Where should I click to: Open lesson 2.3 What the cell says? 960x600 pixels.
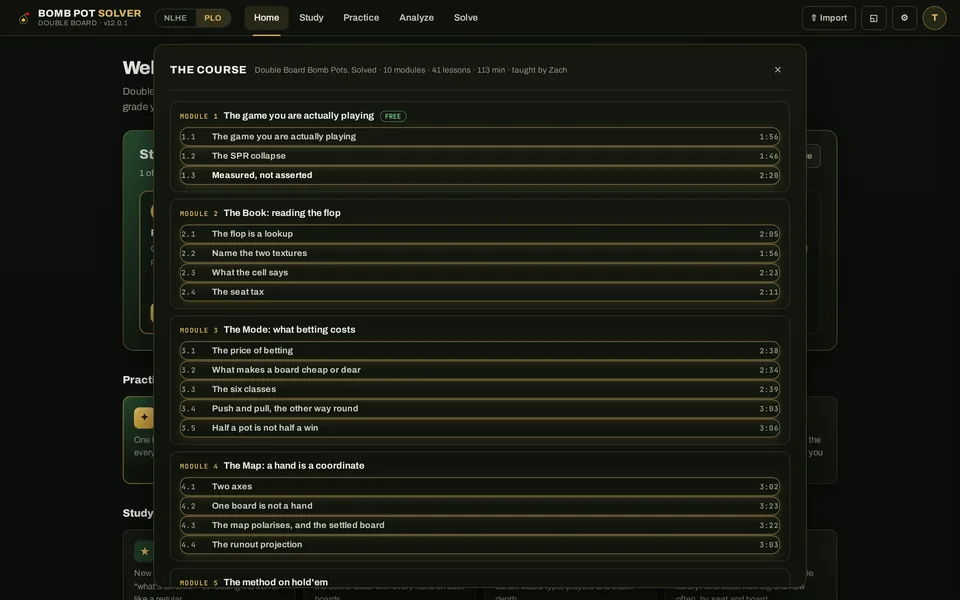pos(479,272)
